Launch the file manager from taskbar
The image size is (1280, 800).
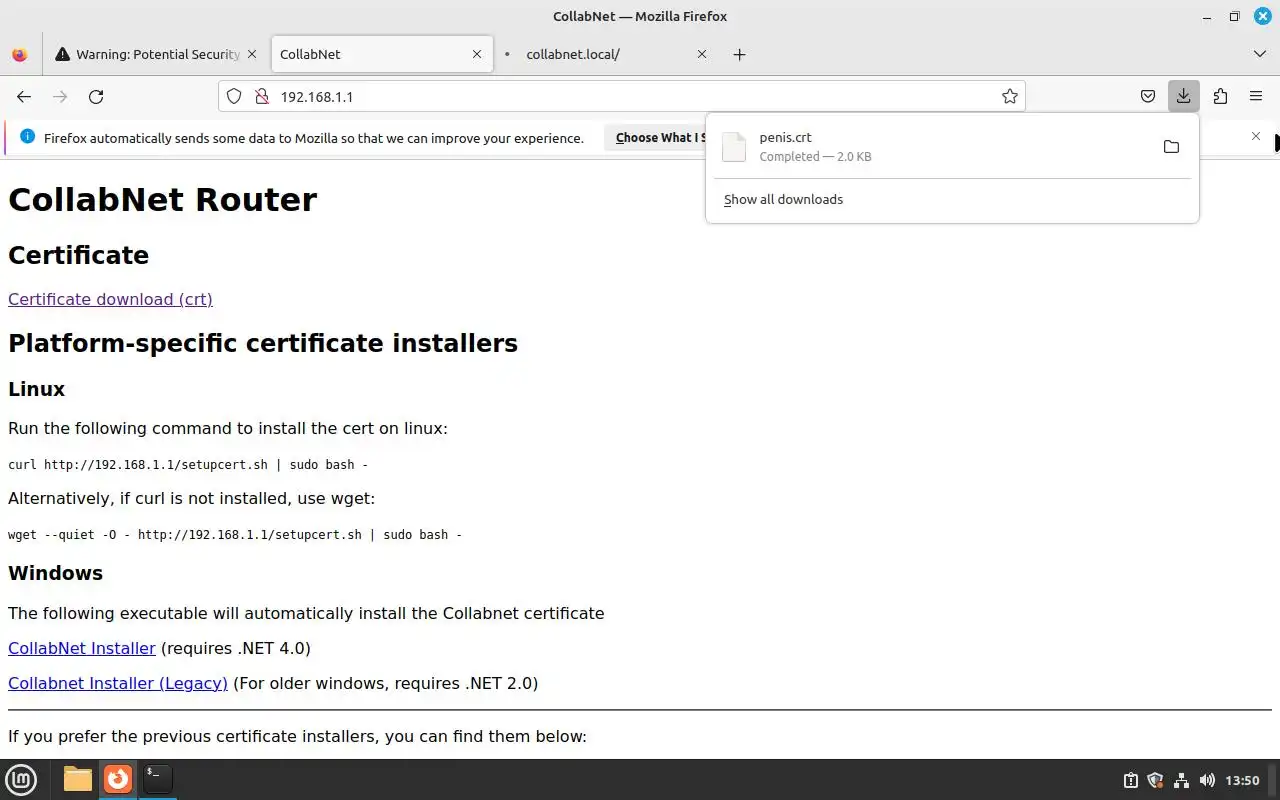[x=77, y=779]
